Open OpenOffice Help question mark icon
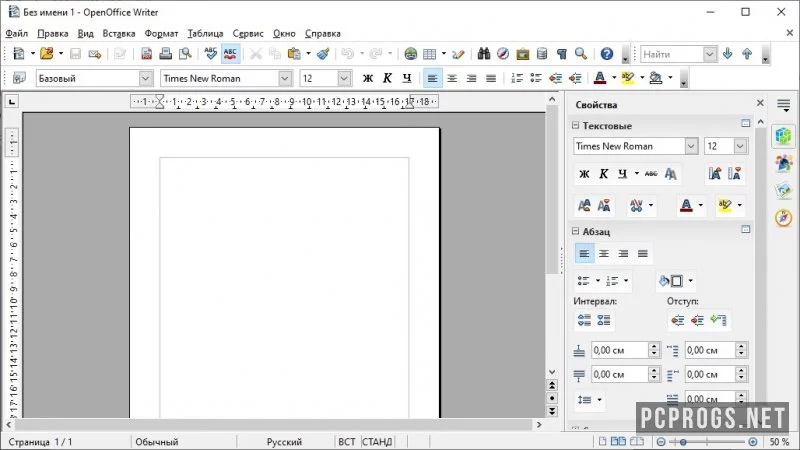The image size is (800, 450). [607, 54]
